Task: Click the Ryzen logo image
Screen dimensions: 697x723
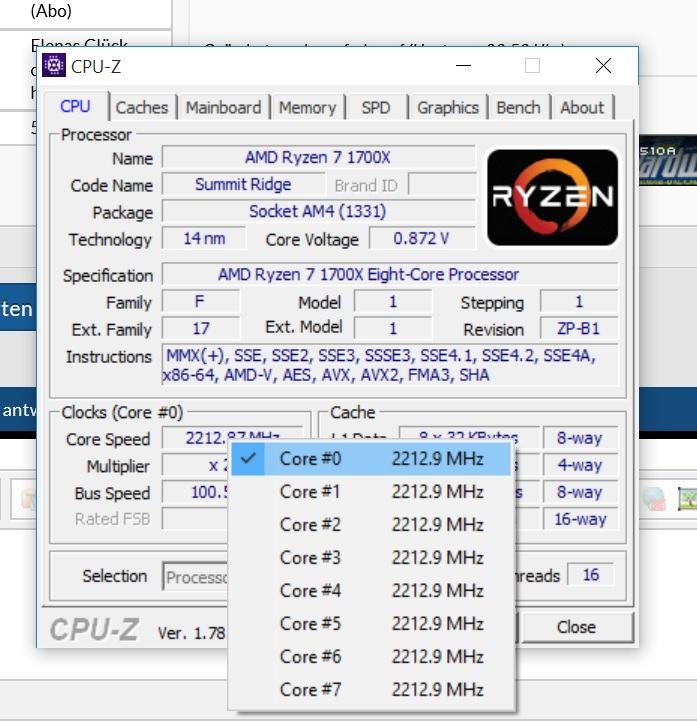Action: click(x=552, y=197)
